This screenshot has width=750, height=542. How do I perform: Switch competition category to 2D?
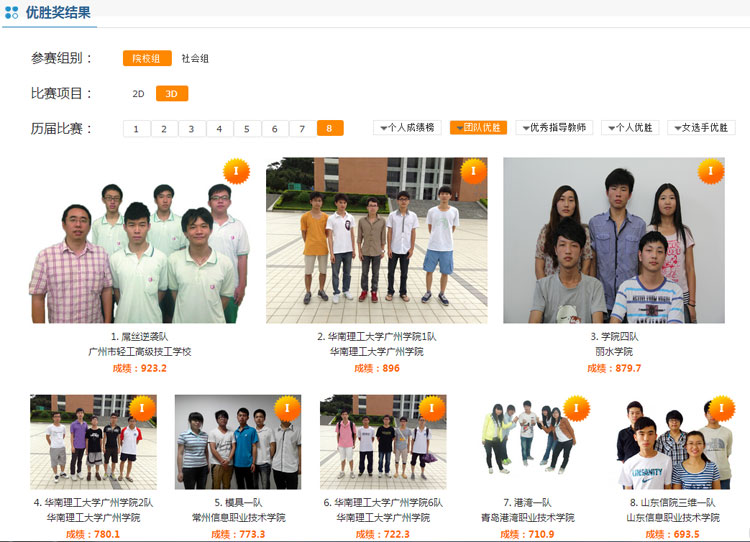coord(139,94)
